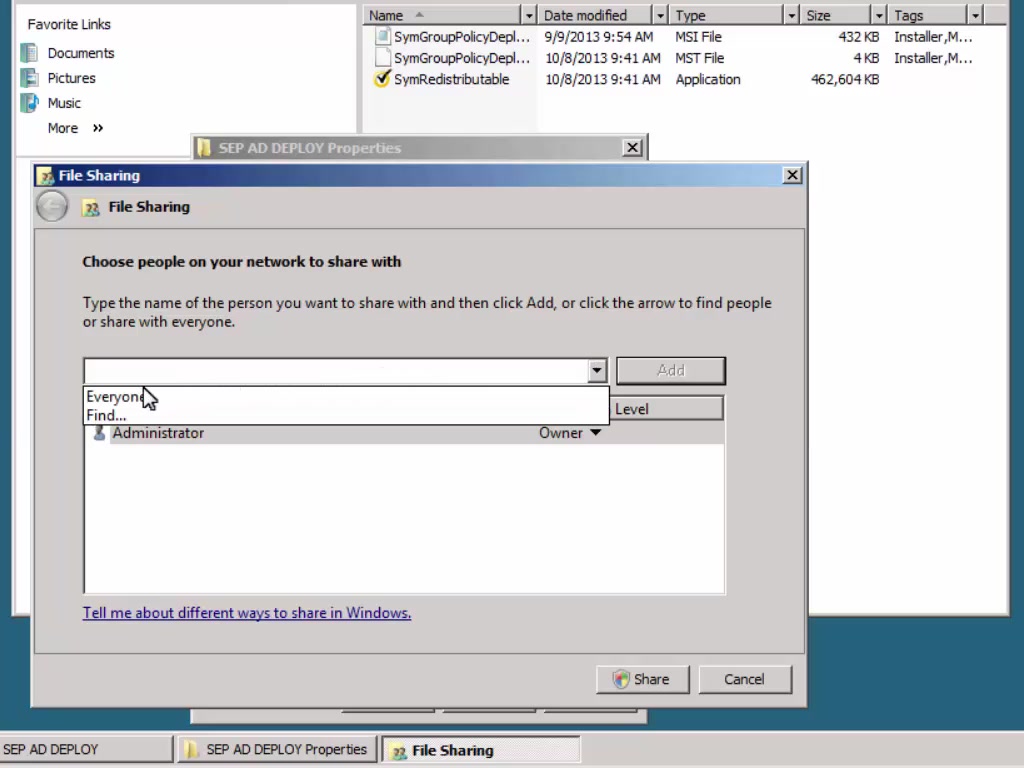Image resolution: width=1024 pixels, height=768 pixels.
Task: Click the MSI file icon of SymGroupPolicyDepl
Action: 383,36
